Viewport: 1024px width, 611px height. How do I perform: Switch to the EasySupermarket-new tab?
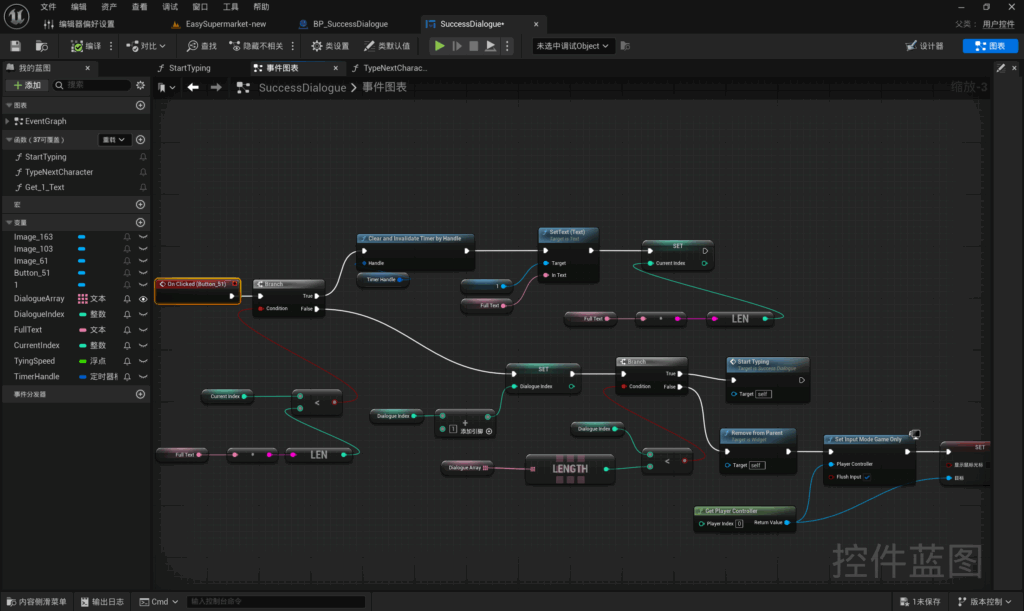225,24
